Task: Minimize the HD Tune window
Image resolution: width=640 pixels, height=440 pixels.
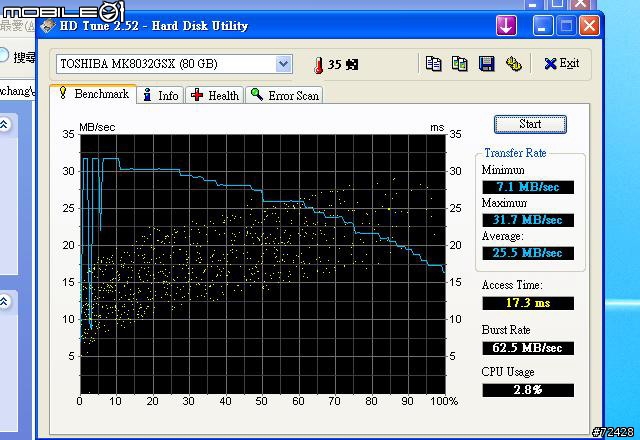Action: pyautogui.click(x=543, y=26)
